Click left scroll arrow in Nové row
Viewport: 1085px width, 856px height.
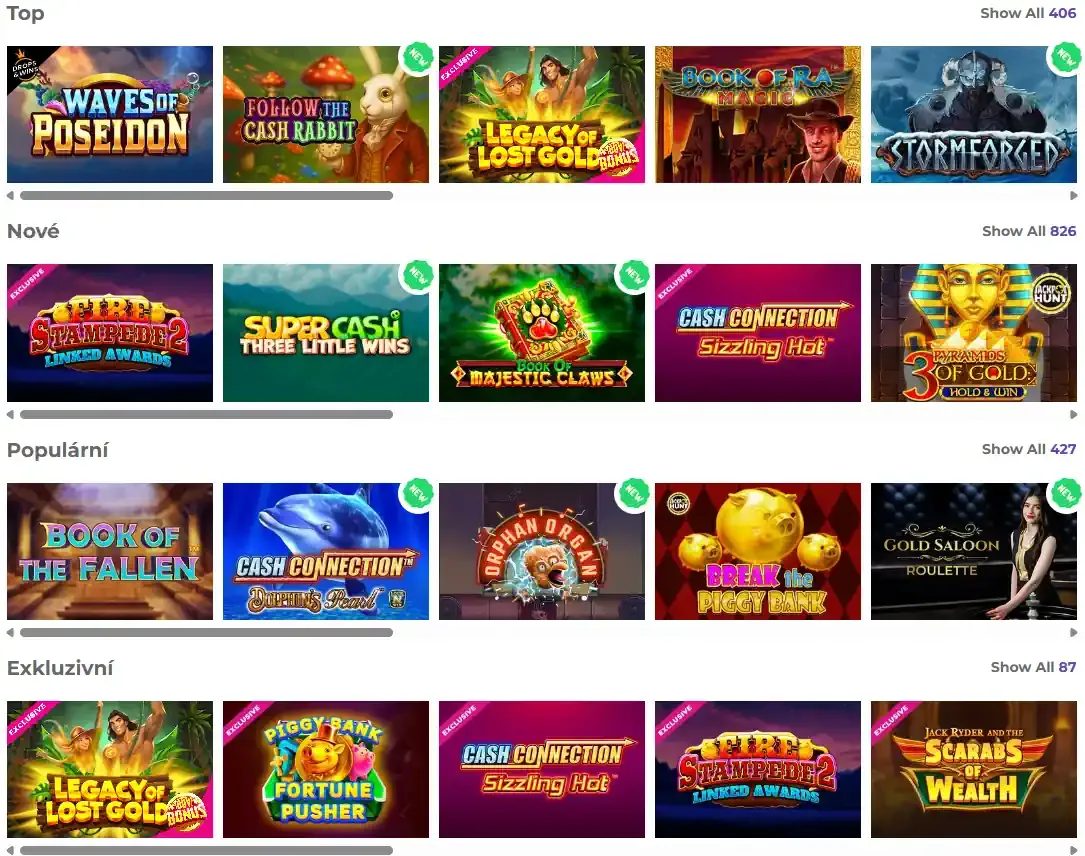[x=10, y=415]
